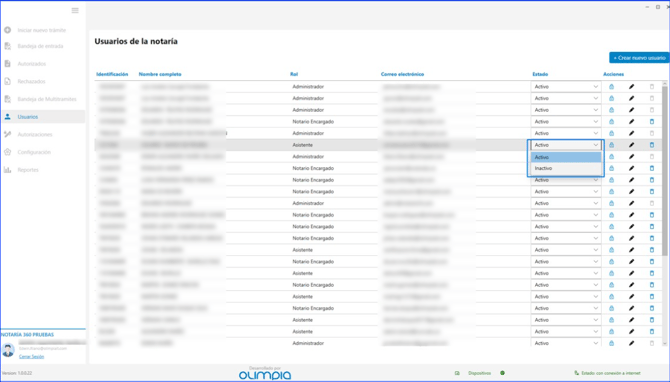Expand Estado dropdown of first Administrador row
The height and width of the screenshot is (382, 670).
click(x=566, y=87)
